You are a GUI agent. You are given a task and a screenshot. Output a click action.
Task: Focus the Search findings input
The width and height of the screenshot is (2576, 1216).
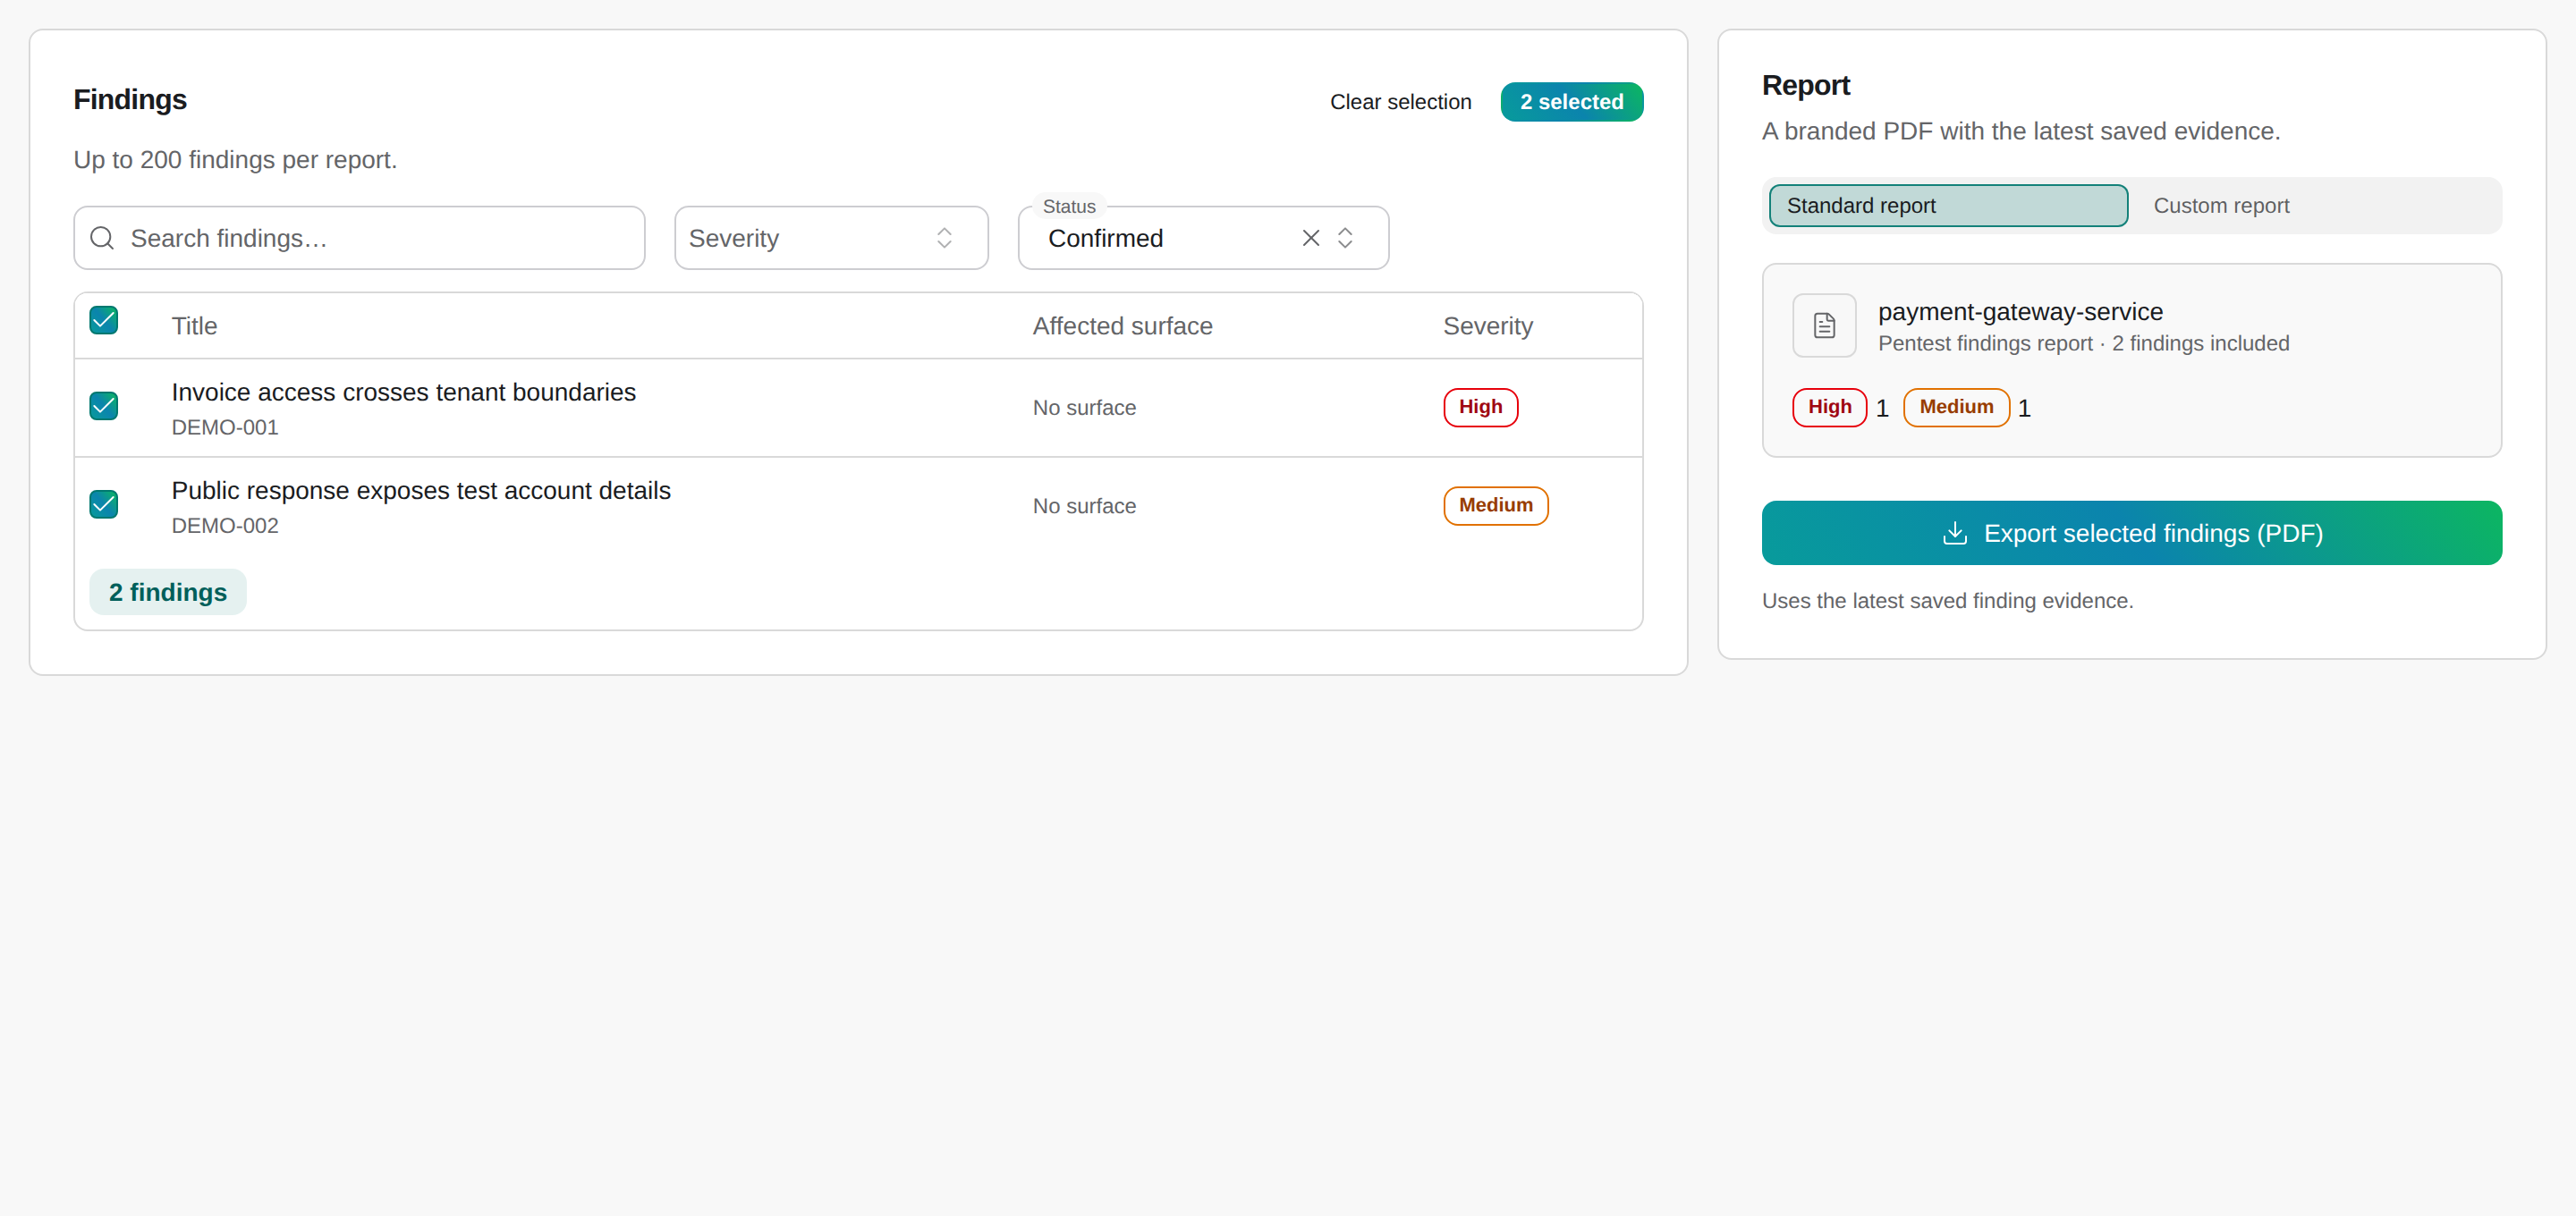click(359, 238)
